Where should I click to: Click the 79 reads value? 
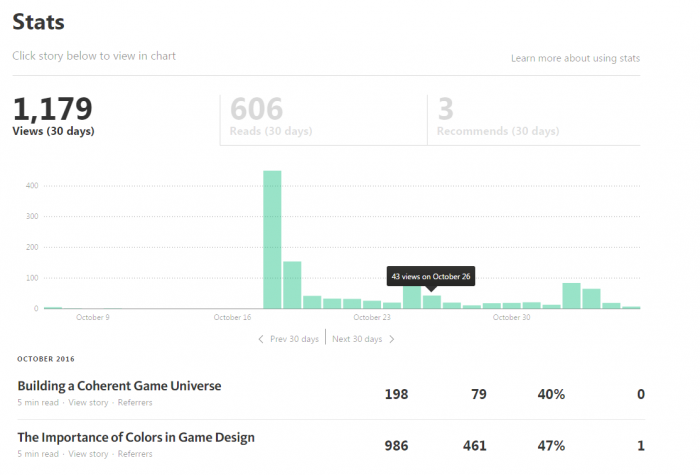pyautogui.click(x=479, y=394)
